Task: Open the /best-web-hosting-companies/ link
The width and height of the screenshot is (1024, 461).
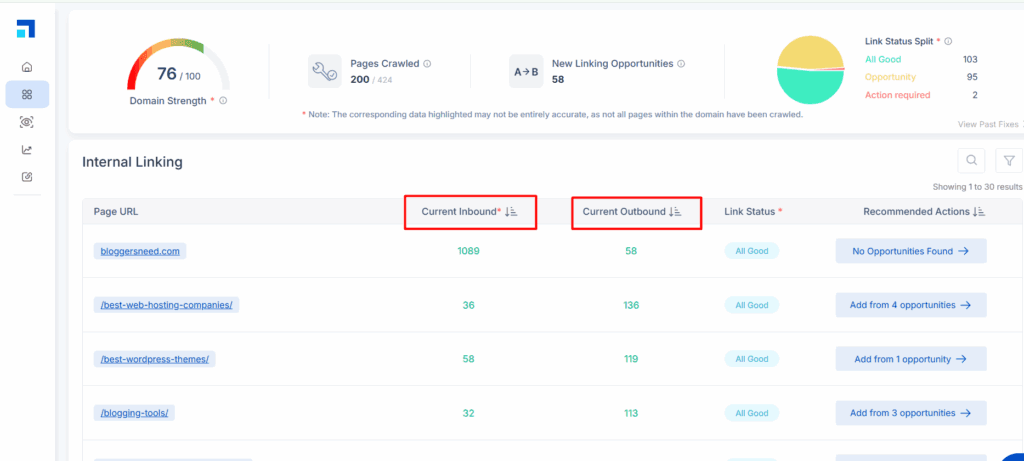Action: 167,305
